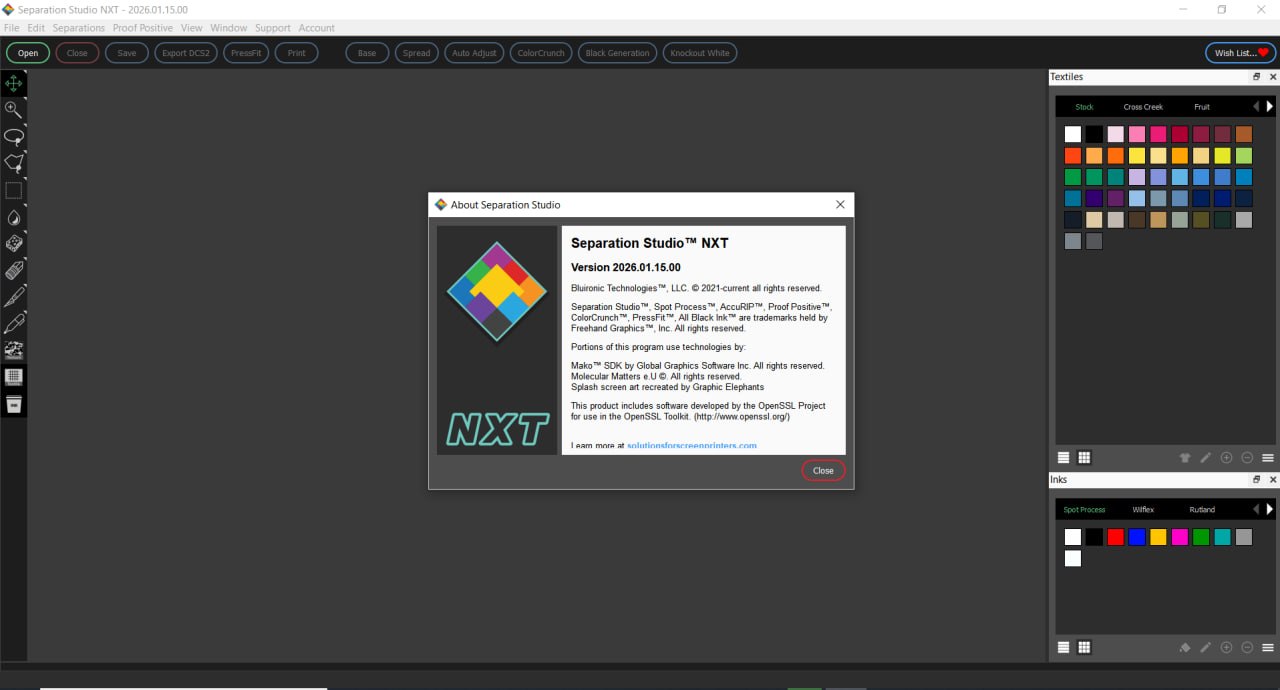
Task: Switch Inks panel to list view
Action: (1064, 648)
